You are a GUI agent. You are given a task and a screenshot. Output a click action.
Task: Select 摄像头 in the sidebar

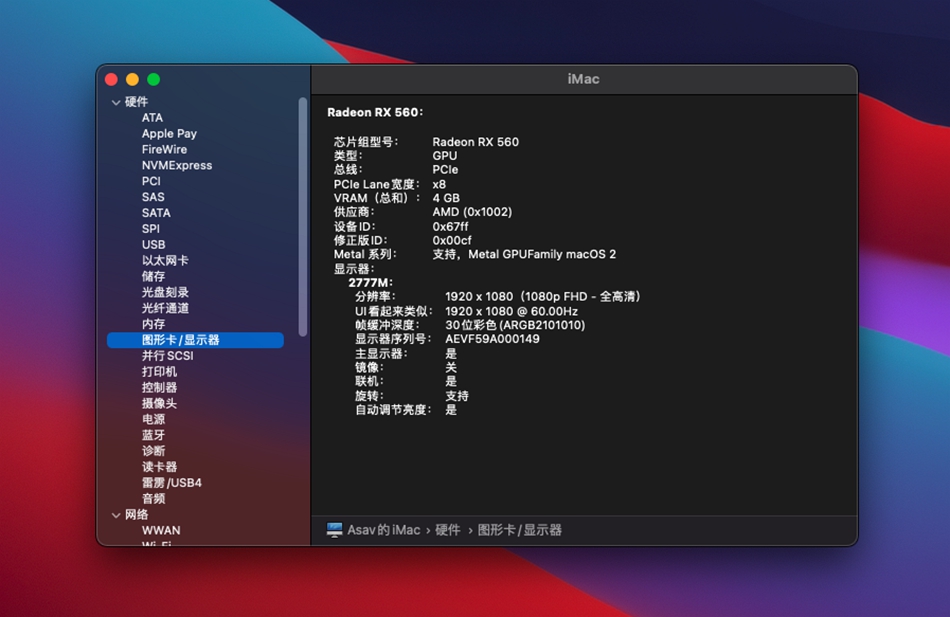pyautogui.click(x=159, y=403)
